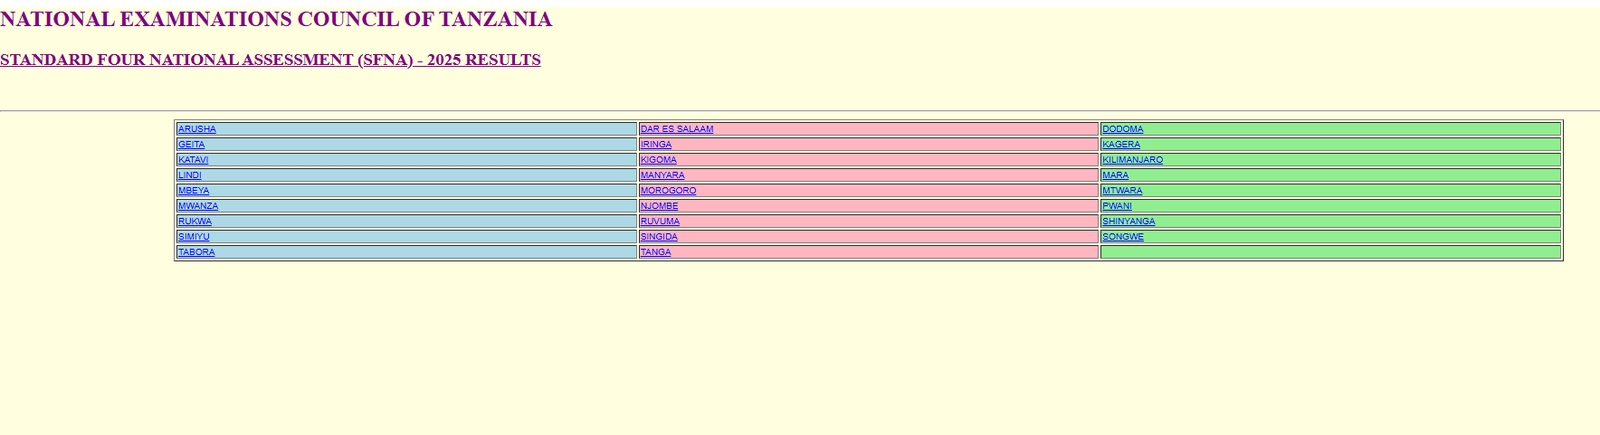The width and height of the screenshot is (1600, 435).
Task: Click the KILIMANJARO region link
Action: pyautogui.click(x=1132, y=160)
